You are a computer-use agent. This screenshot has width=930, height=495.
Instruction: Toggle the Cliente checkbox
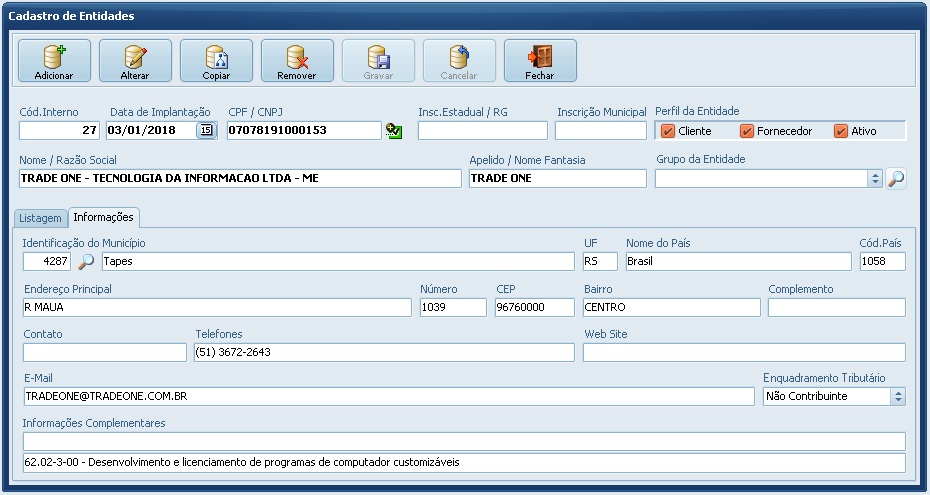pos(668,131)
